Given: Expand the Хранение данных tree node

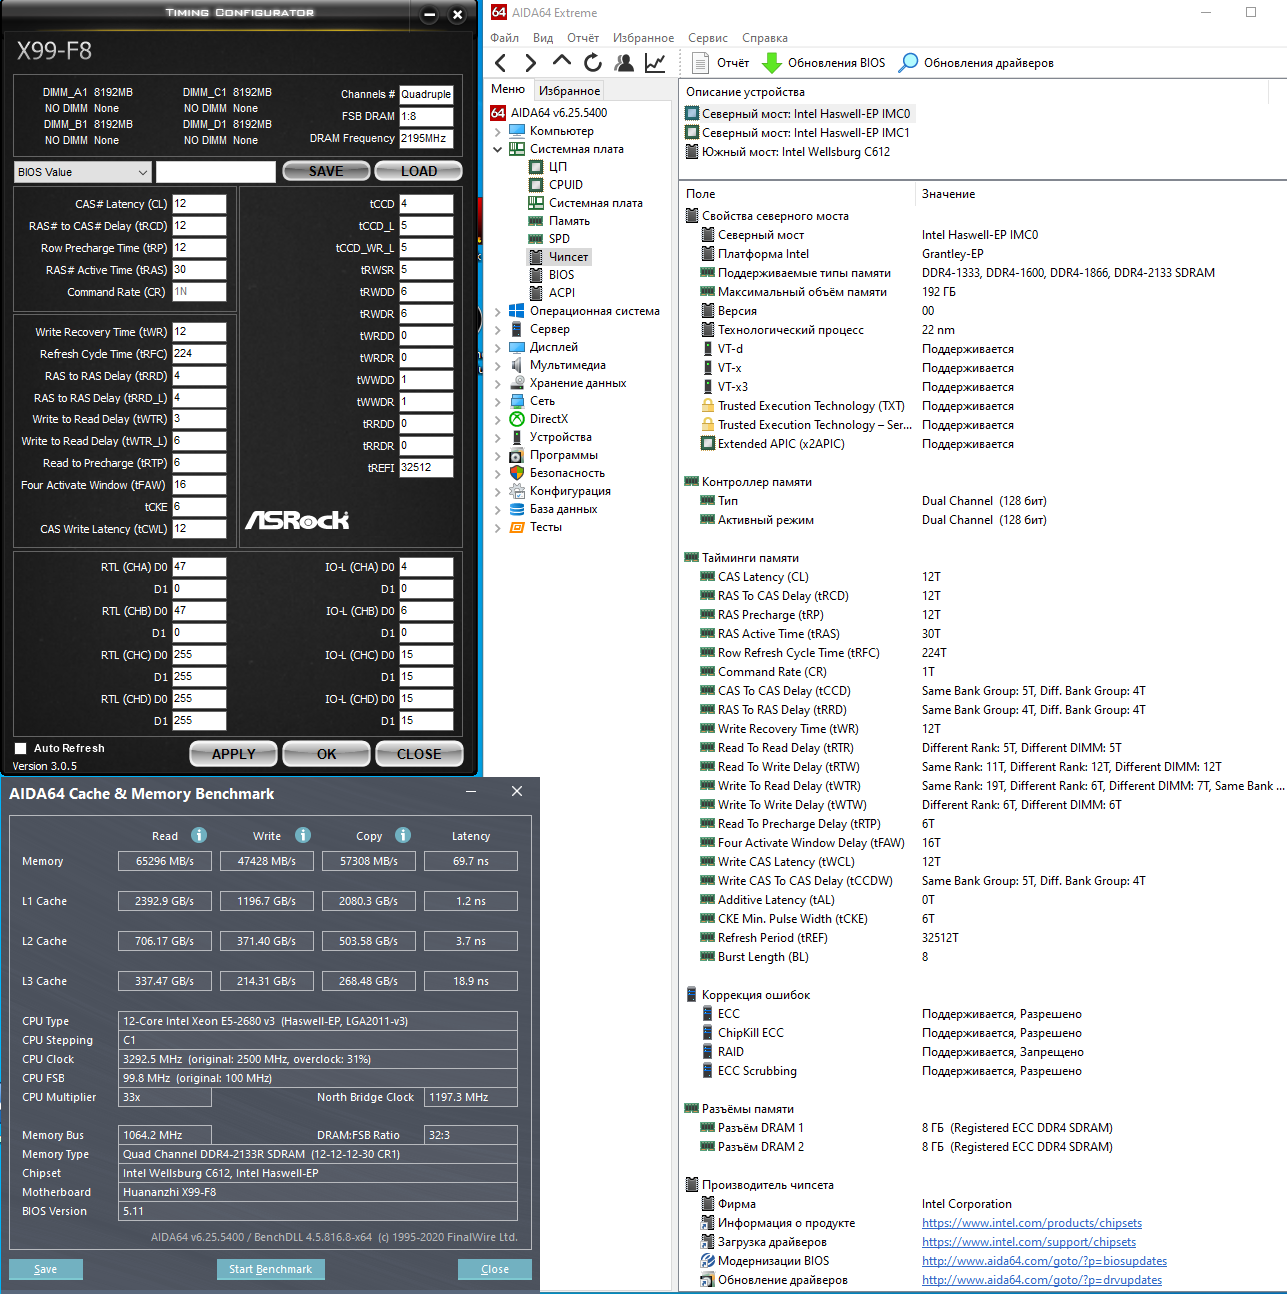Looking at the screenshot, I should [498, 383].
